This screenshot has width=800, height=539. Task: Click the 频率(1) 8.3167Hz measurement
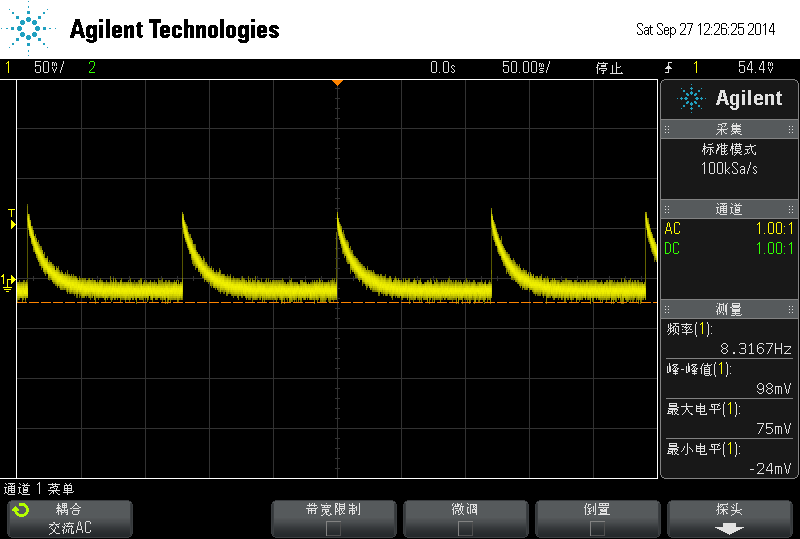tap(729, 339)
